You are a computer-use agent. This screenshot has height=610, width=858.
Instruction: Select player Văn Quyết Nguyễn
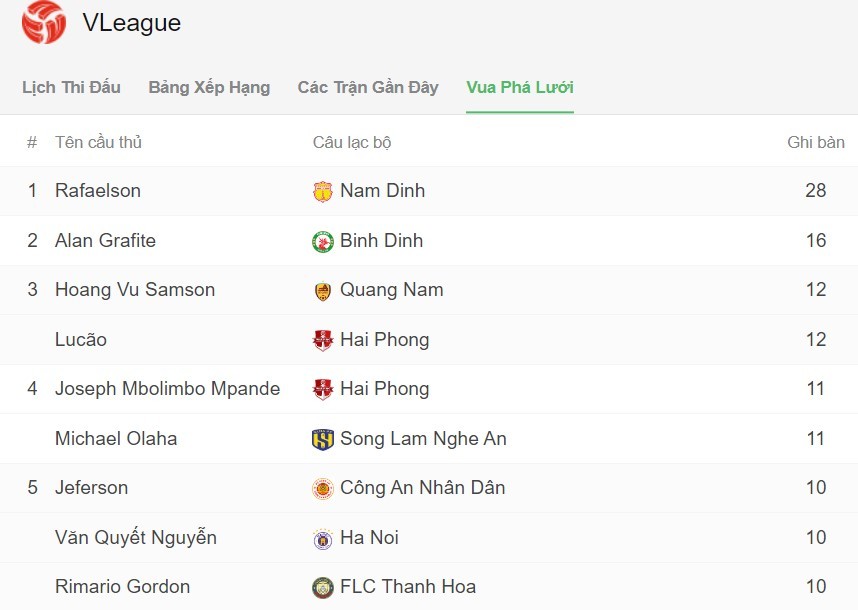coord(136,538)
